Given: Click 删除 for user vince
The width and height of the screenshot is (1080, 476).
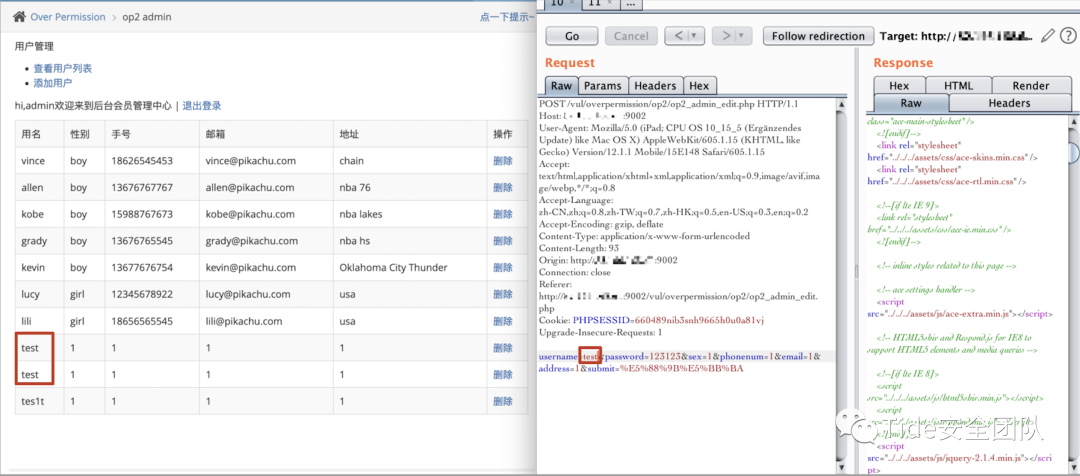Looking at the screenshot, I should (503, 161).
